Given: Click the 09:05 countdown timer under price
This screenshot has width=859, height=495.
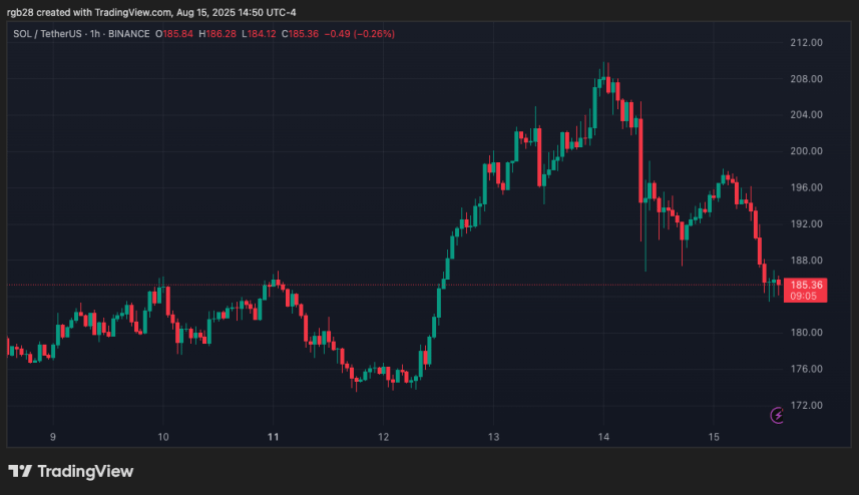Looking at the screenshot, I should pyautogui.click(x=805, y=297).
